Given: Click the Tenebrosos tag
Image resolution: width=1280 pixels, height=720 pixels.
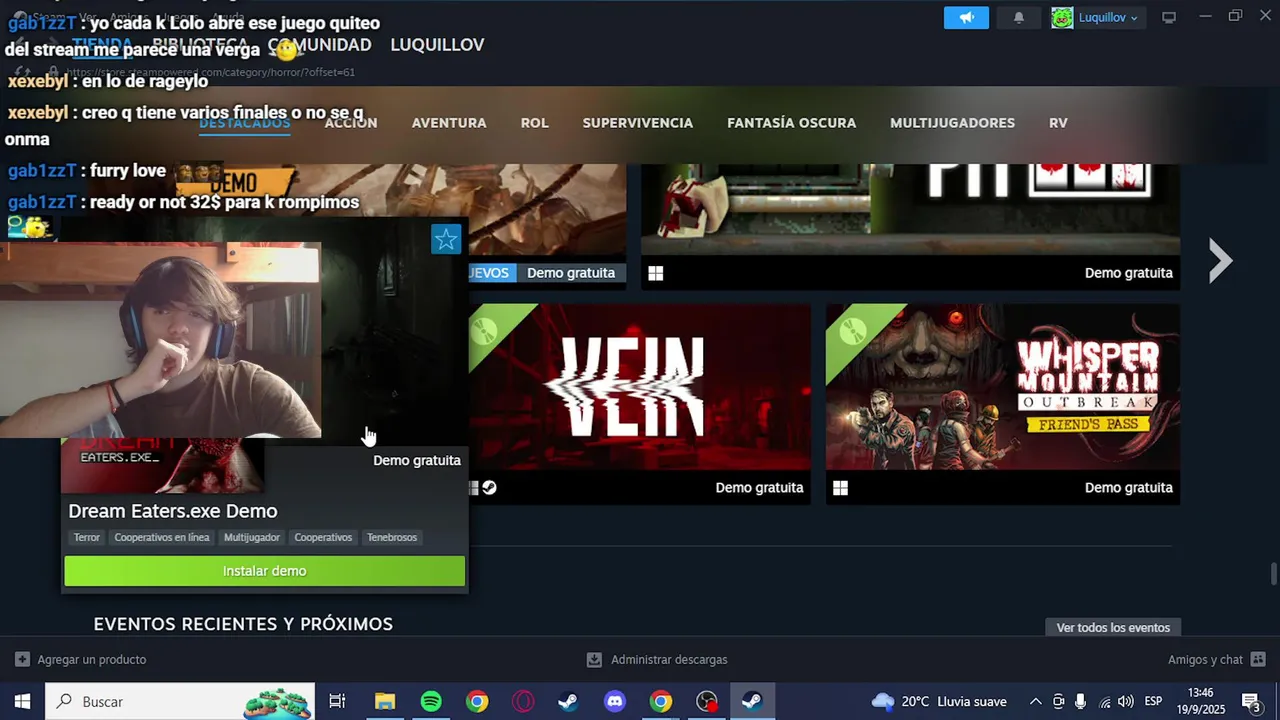Looking at the screenshot, I should [392, 537].
